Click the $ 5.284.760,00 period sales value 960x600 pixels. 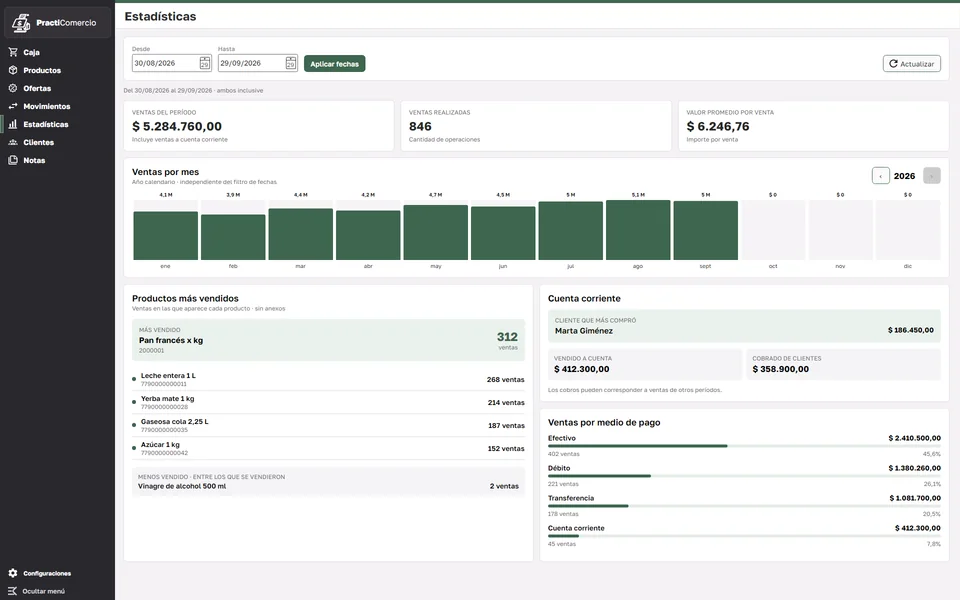tap(177, 126)
